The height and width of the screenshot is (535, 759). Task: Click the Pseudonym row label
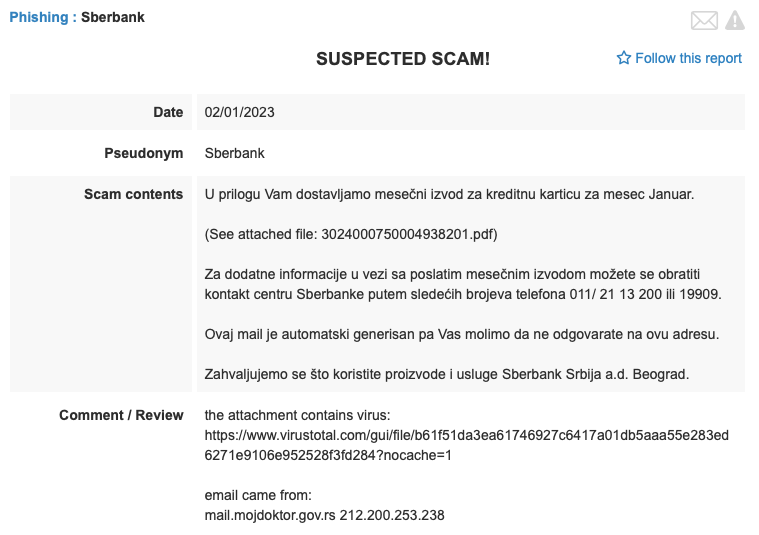click(x=144, y=153)
